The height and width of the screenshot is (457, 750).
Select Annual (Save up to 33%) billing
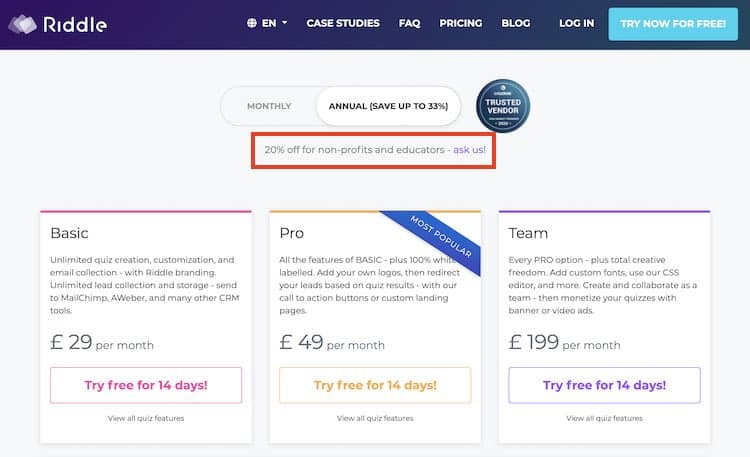point(388,106)
